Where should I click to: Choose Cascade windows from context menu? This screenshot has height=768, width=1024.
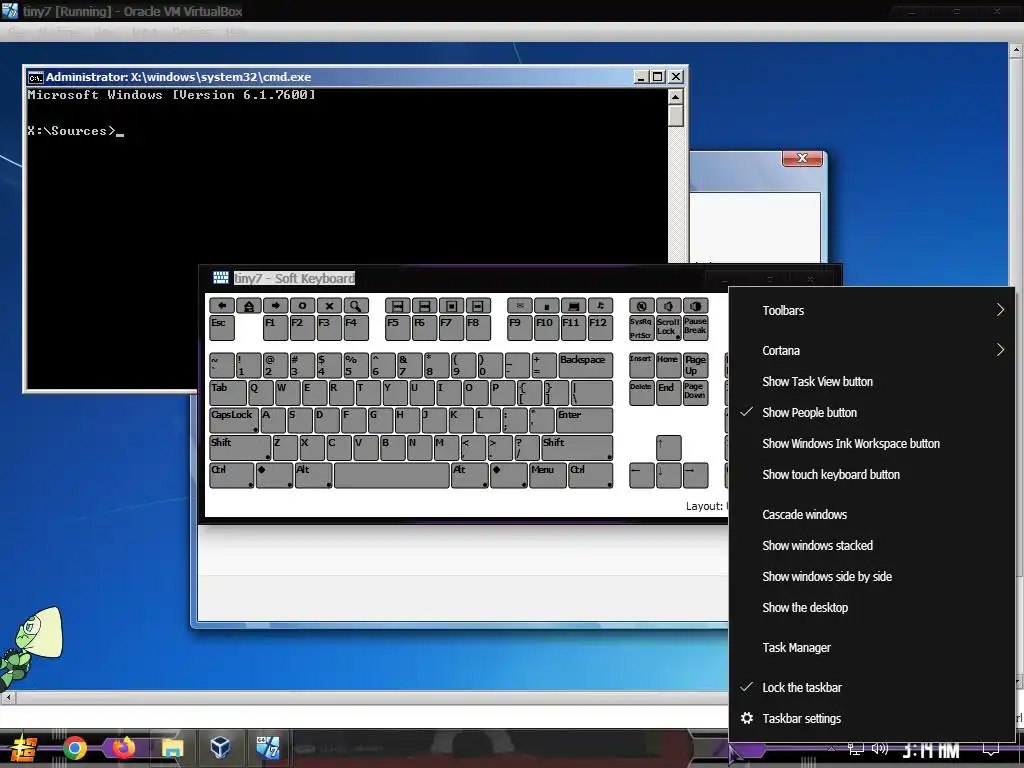click(872, 515)
